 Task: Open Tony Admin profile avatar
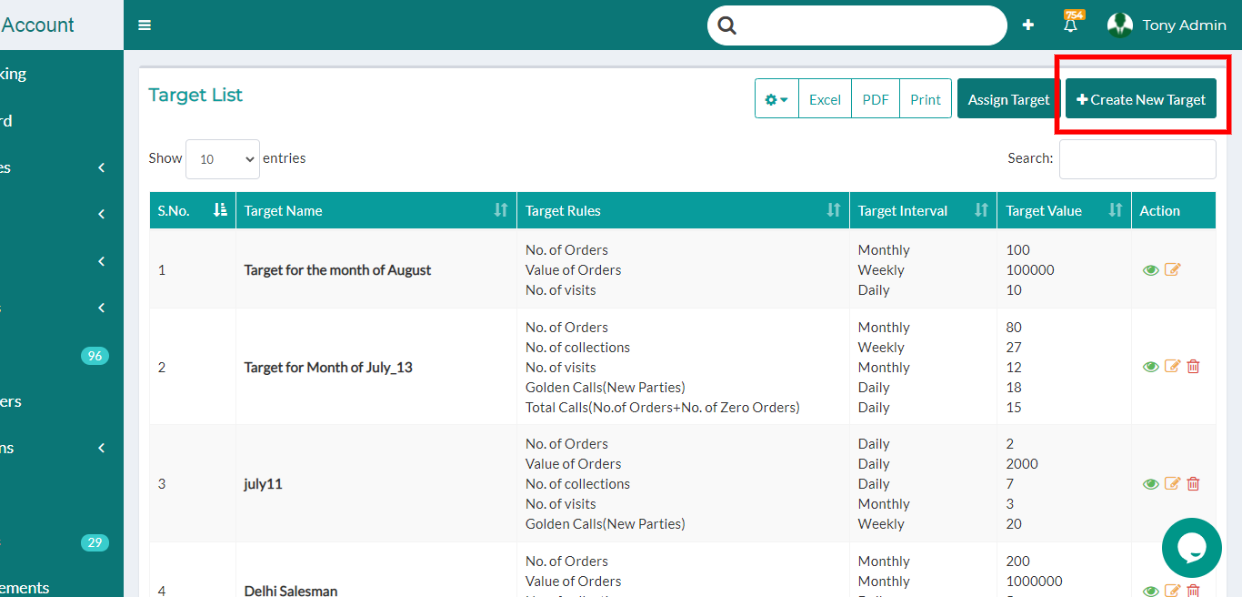(x=1120, y=25)
